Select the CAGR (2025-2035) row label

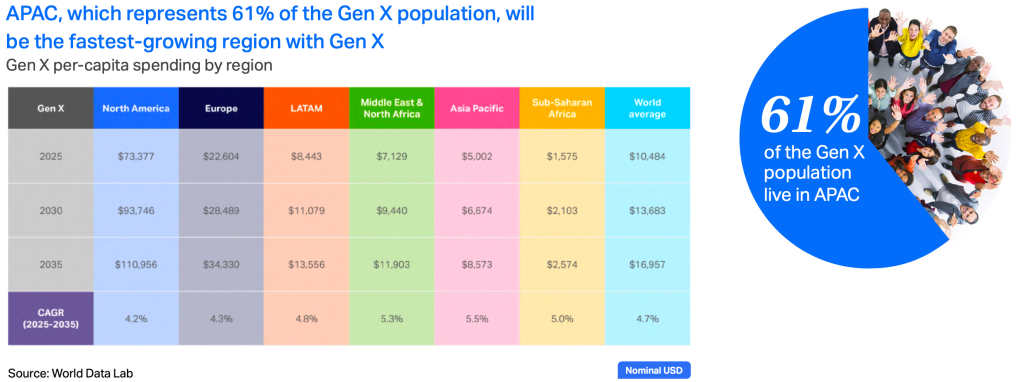(50, 319)
